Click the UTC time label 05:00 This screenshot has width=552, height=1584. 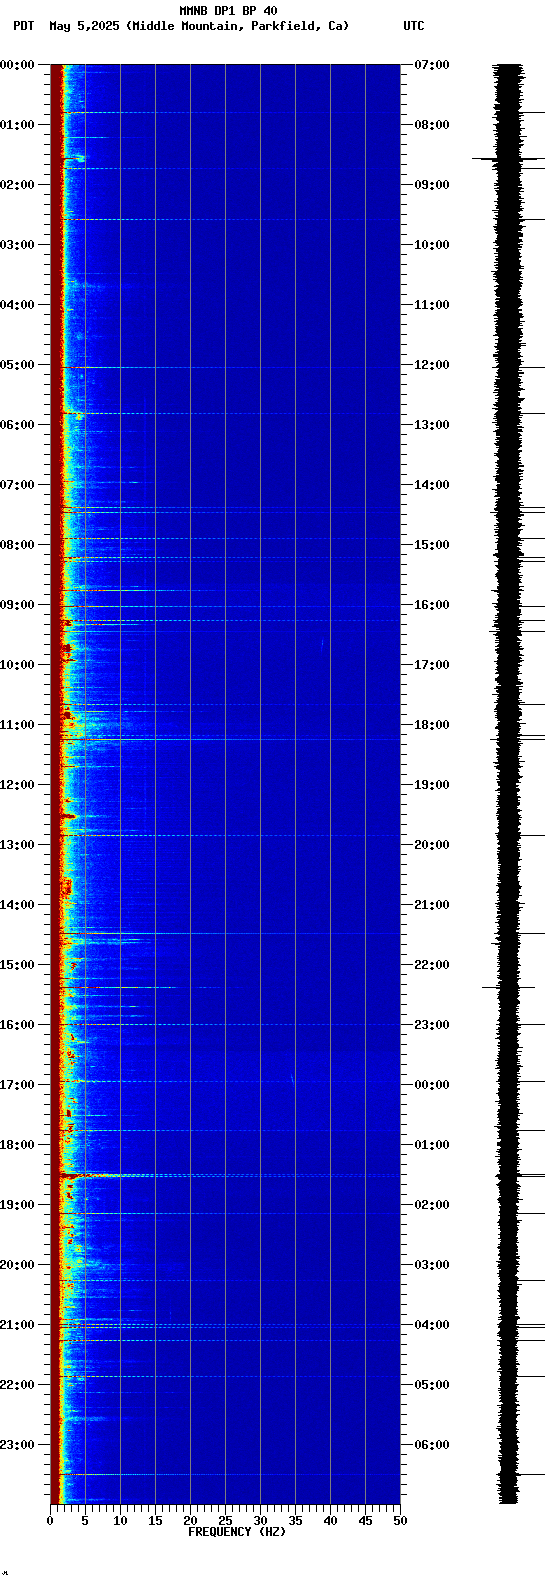[x=432, y=1385]
